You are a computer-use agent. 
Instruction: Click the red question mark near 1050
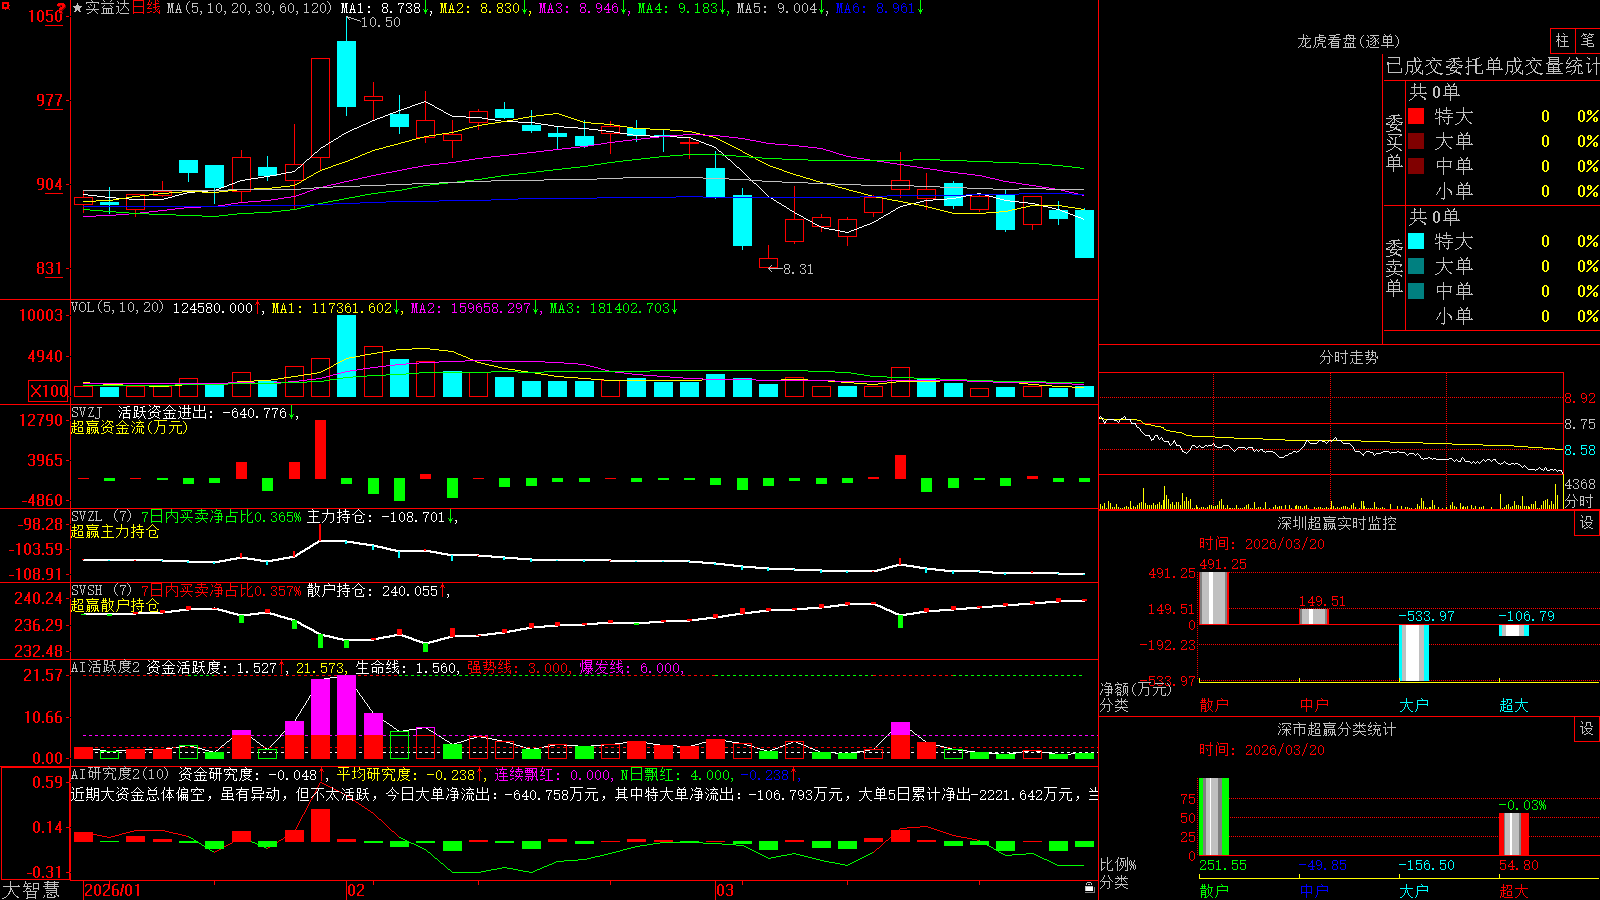click(x=61, y=9)
